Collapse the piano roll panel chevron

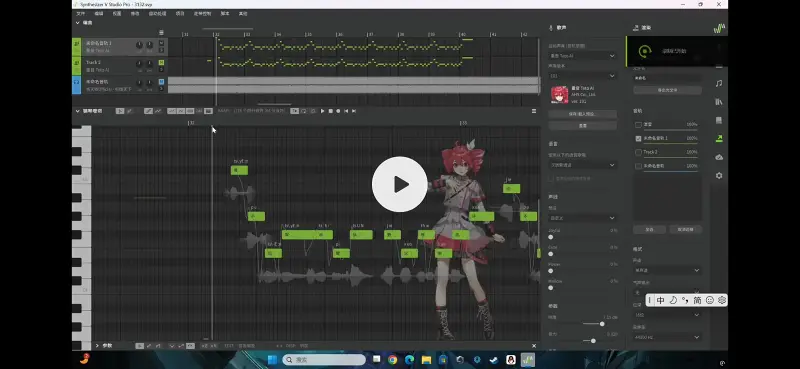point(78,111)
